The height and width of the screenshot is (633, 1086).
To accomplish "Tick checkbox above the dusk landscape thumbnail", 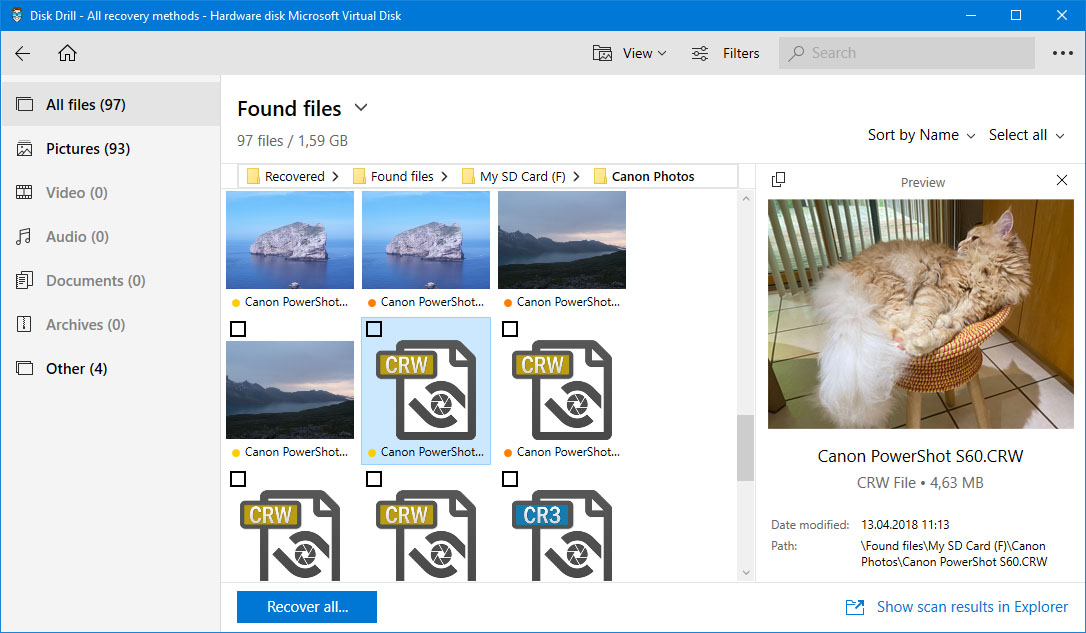I will (x=238, y=329).
